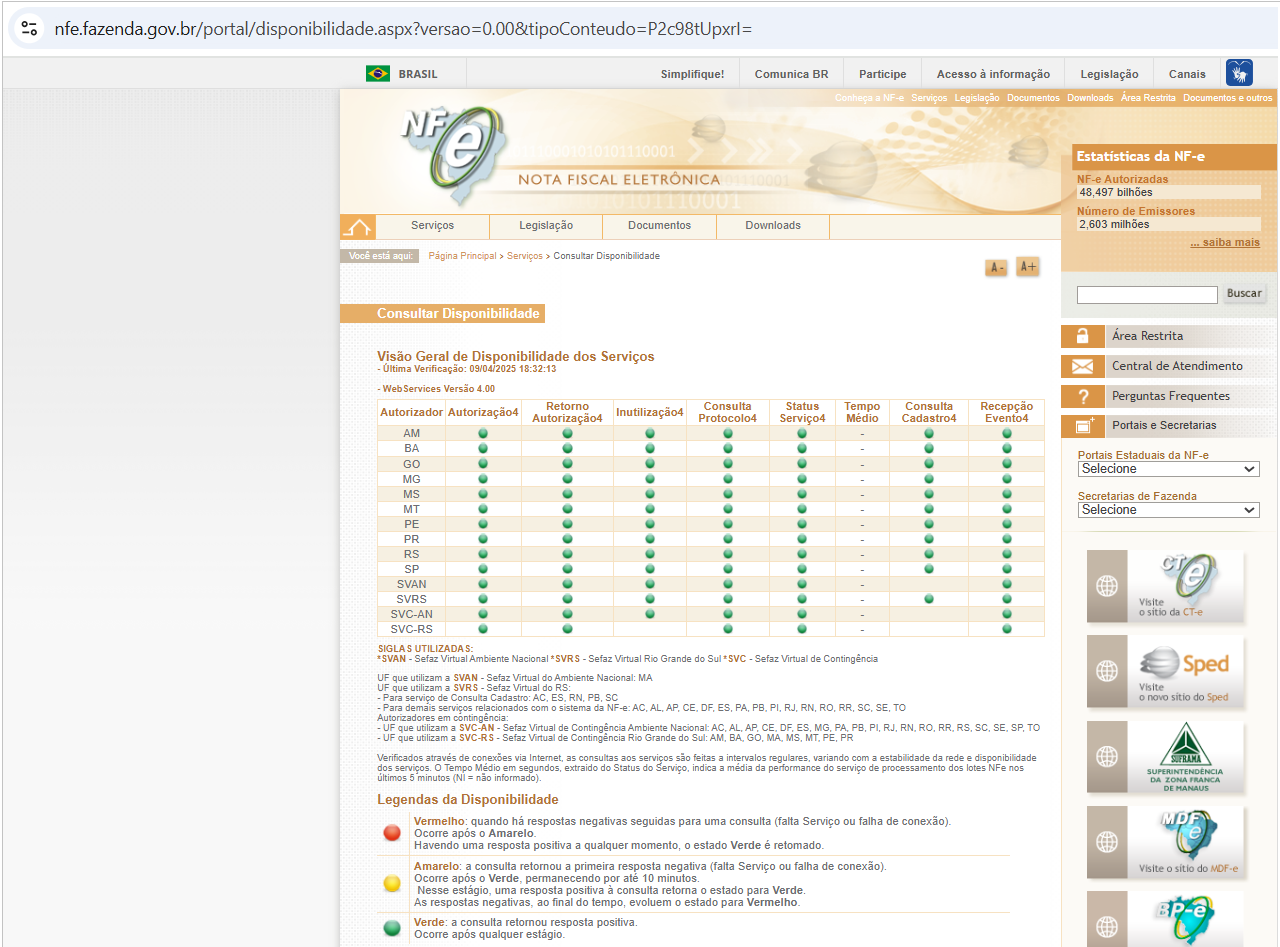The width and height of the screenshot is (1280, 947).
Task: Follow the 'saiba mais' statistics link
Action: coord(1224,243)
